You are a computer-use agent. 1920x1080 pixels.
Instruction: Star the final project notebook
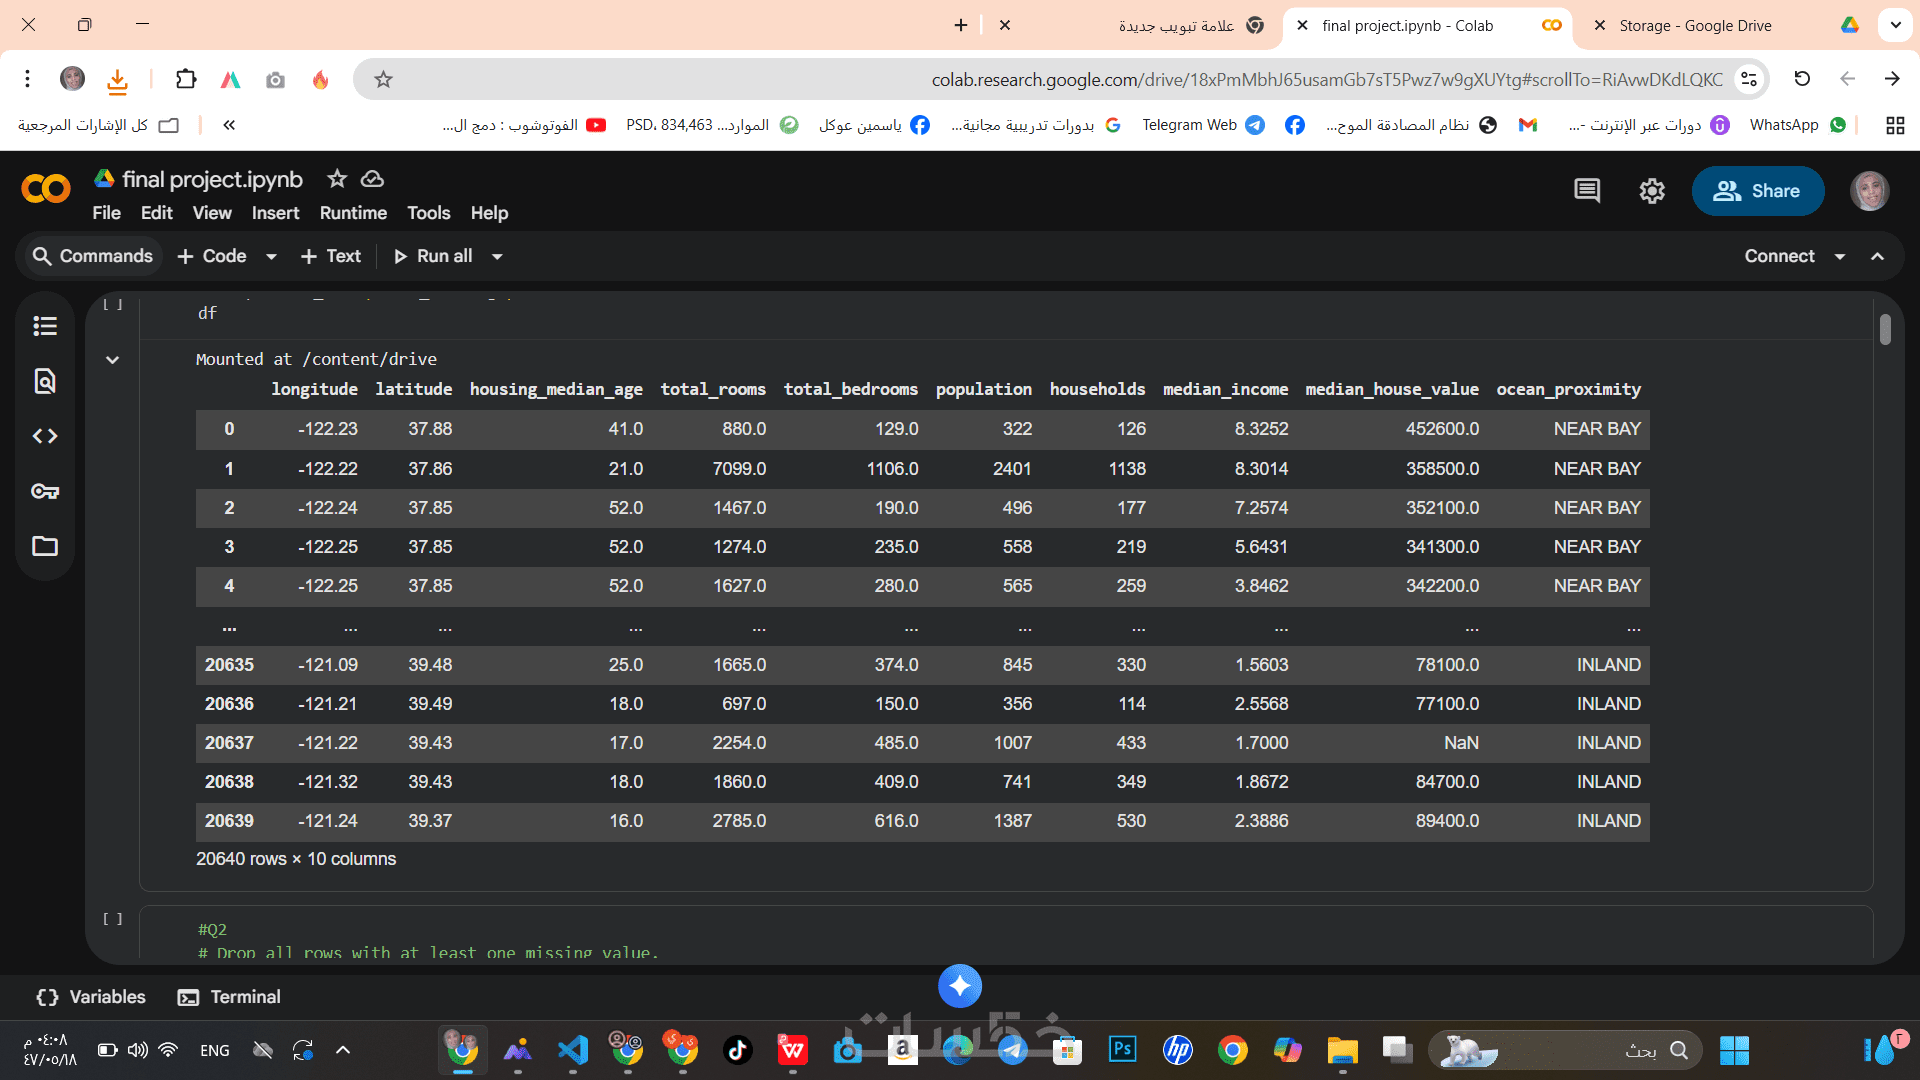(337, 179)
